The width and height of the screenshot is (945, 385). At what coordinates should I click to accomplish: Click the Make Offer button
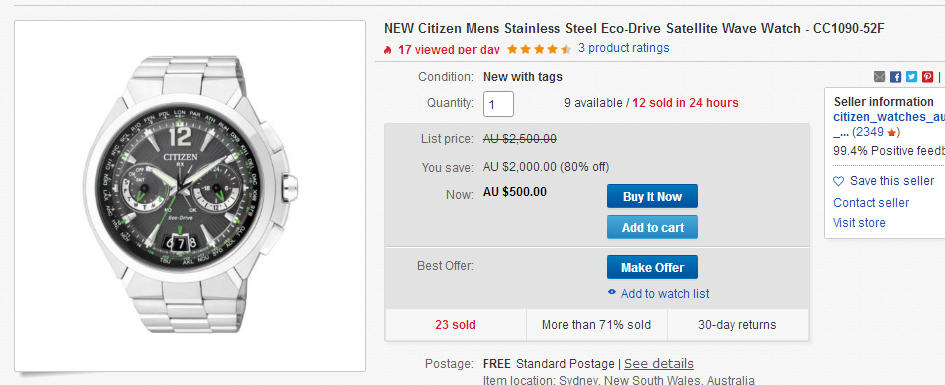click(x=652, y=268)
